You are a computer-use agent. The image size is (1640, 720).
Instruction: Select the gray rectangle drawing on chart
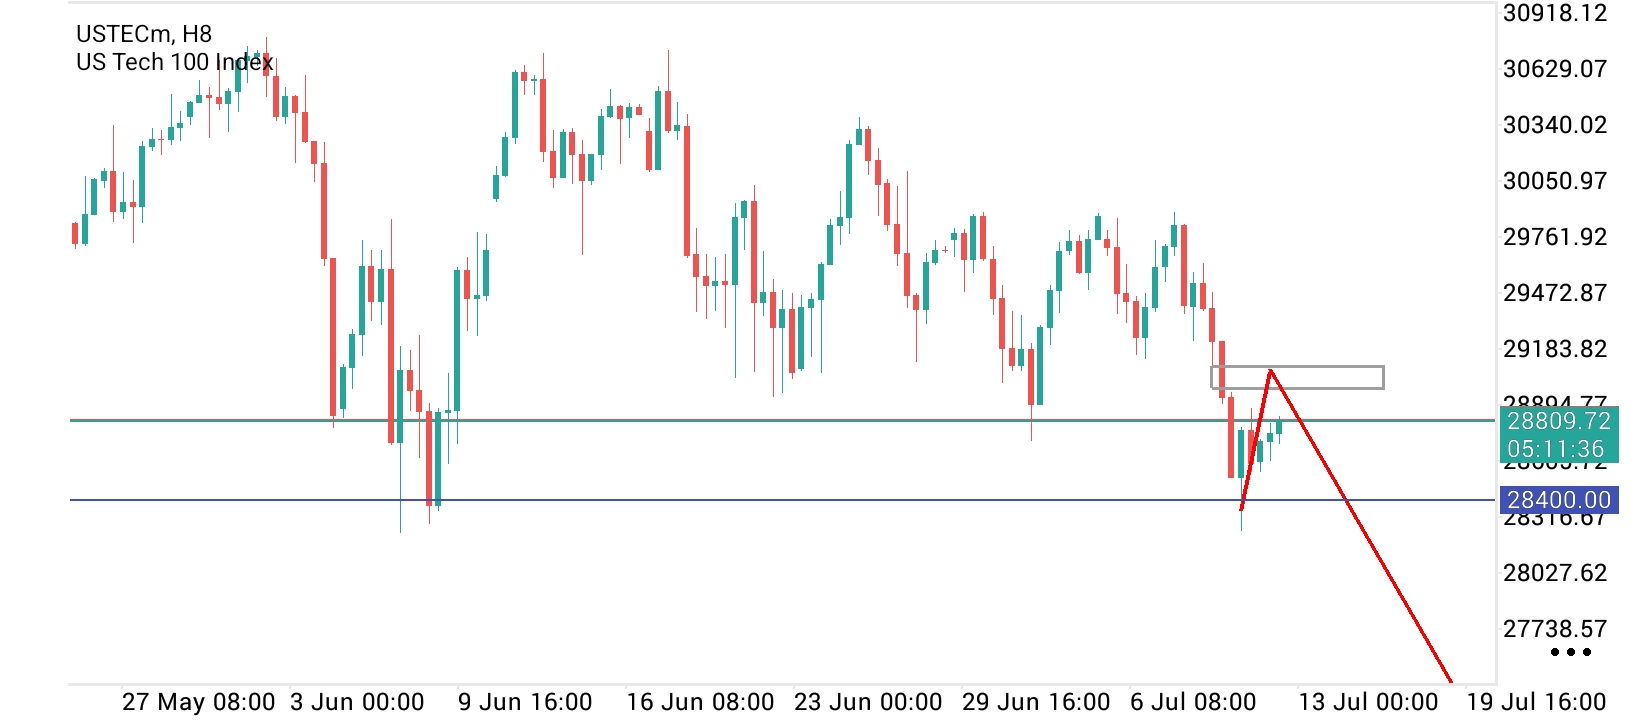[1297, 377]
